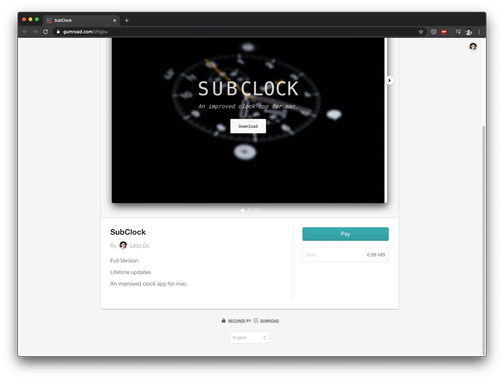Open the Gumroad user avatar at page top right
Viewport: 504px width, 380px height.
tap(473, 46)
